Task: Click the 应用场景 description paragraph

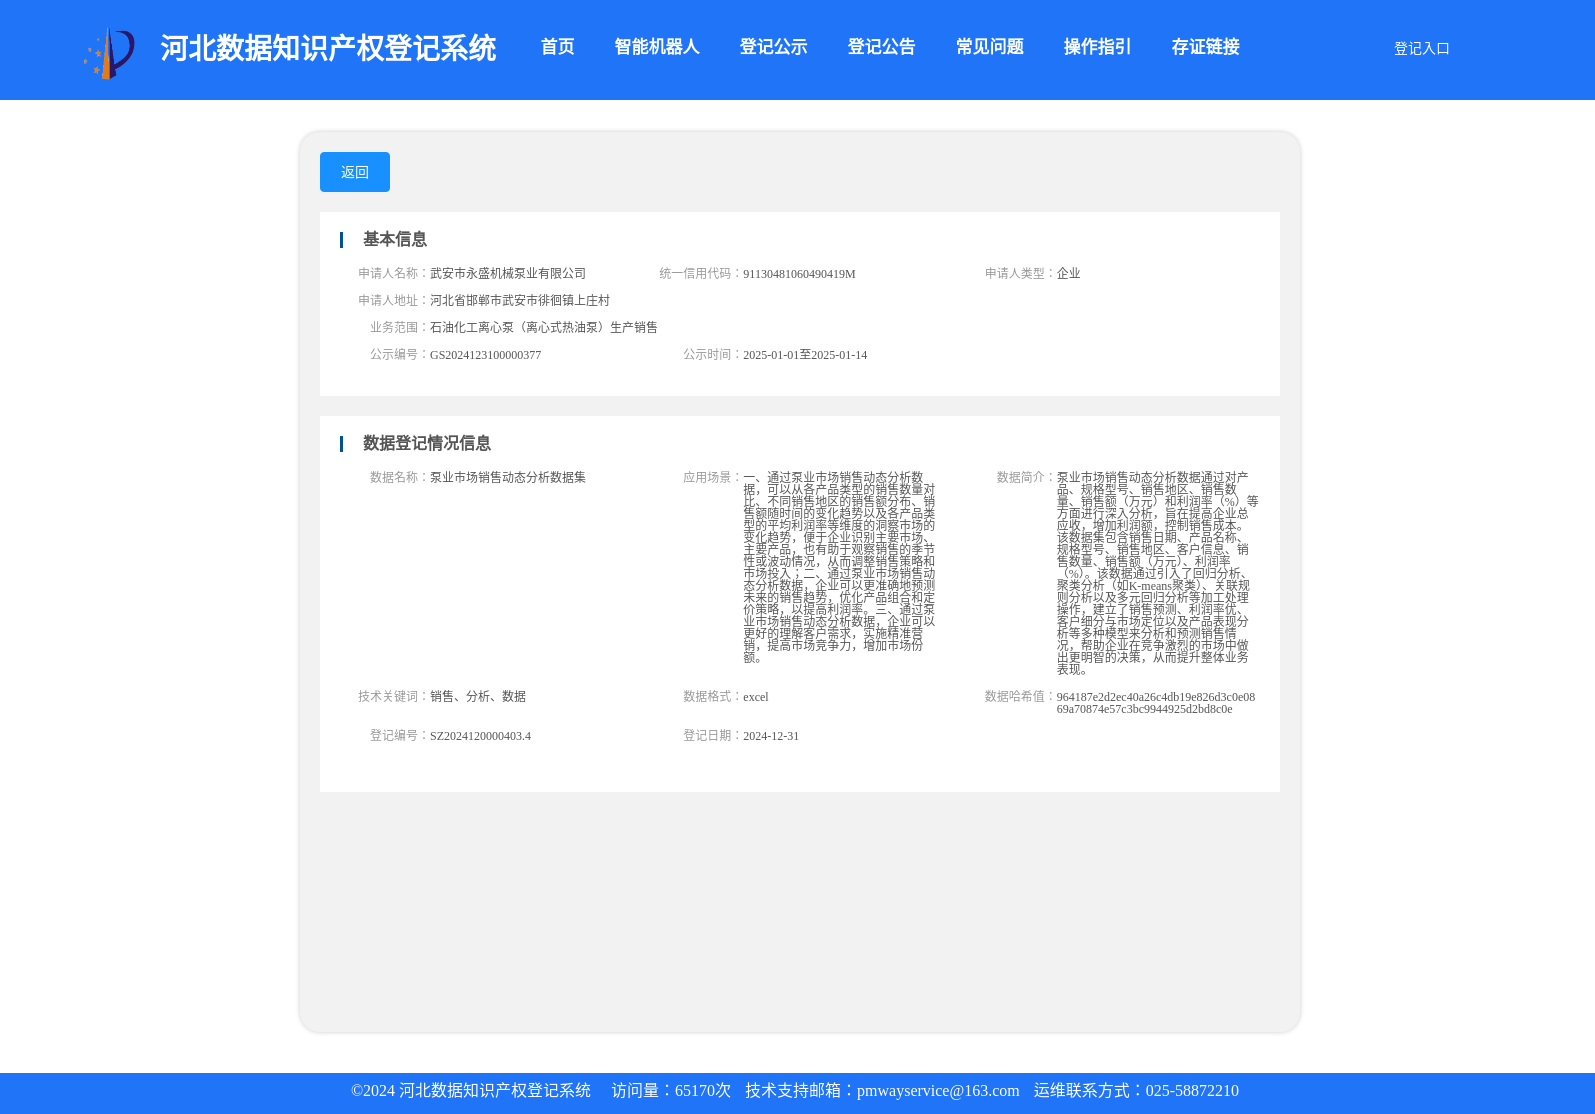Action: [x=839, y=567]
